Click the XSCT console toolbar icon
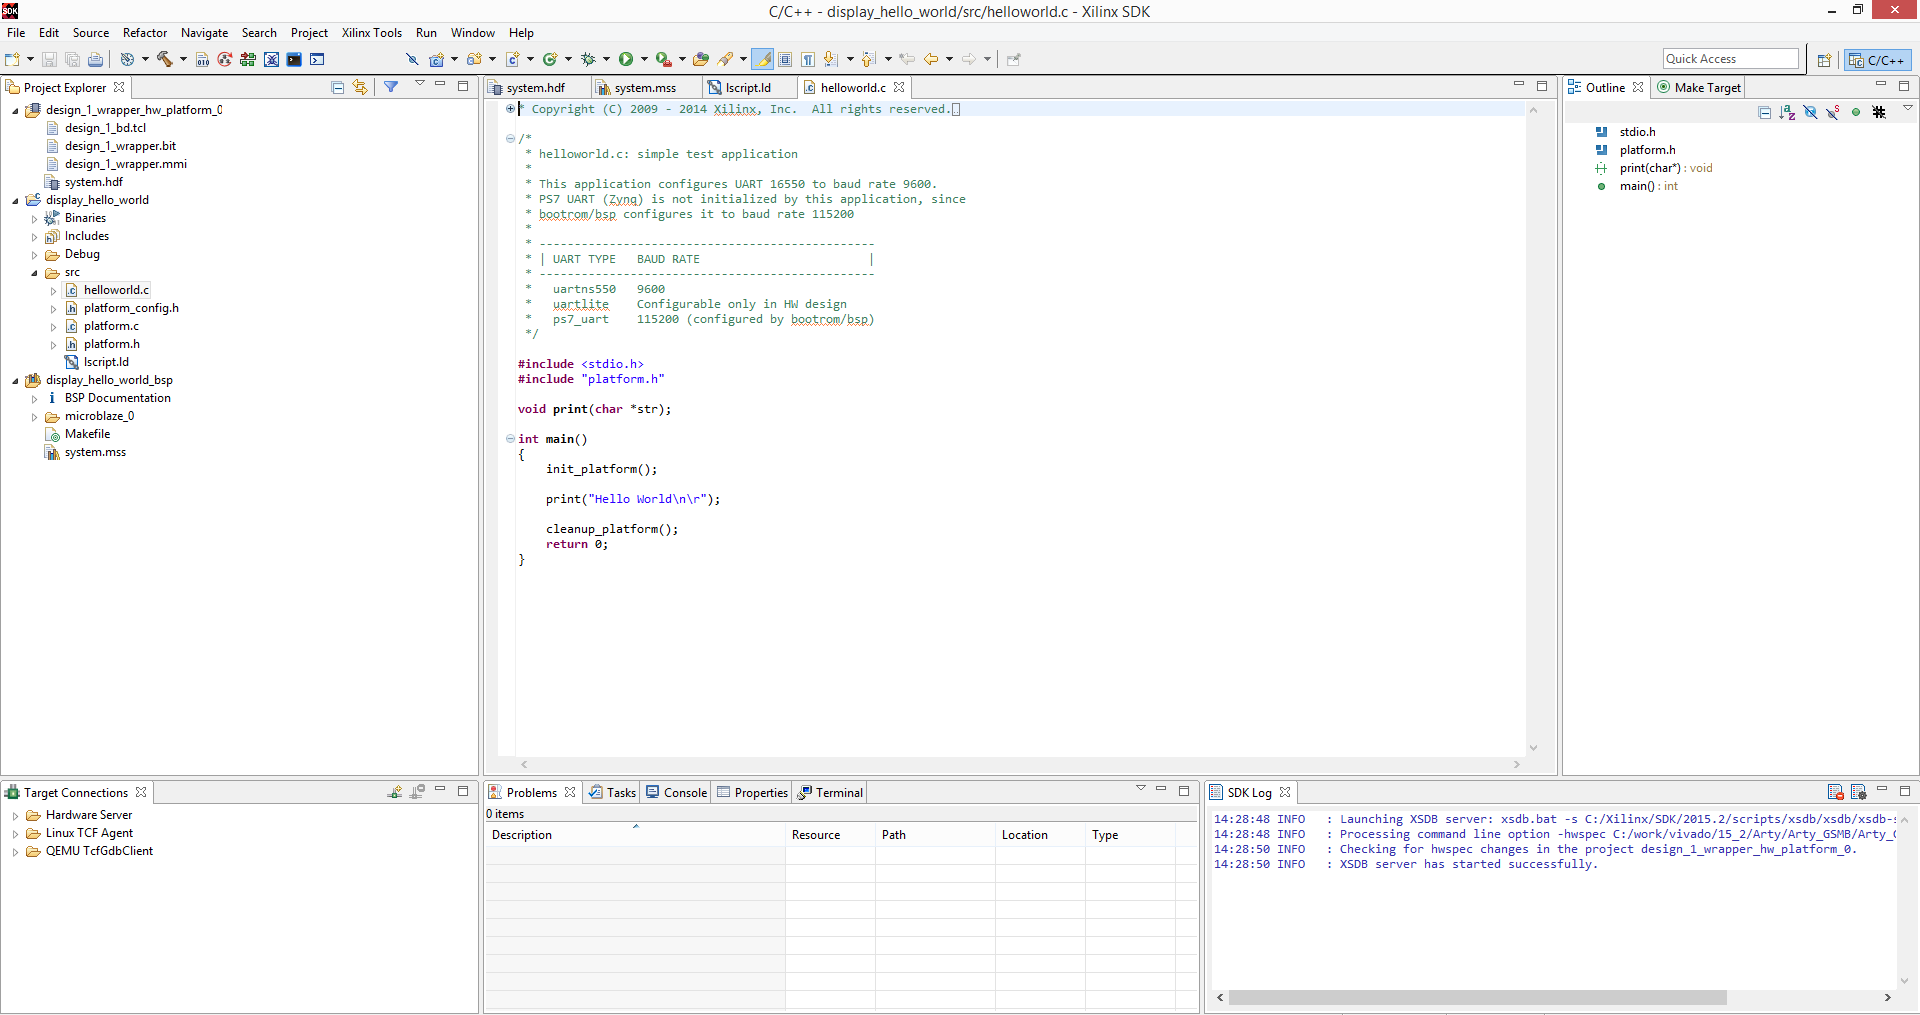This screenshot has width=1920, height=1015. 317,59
